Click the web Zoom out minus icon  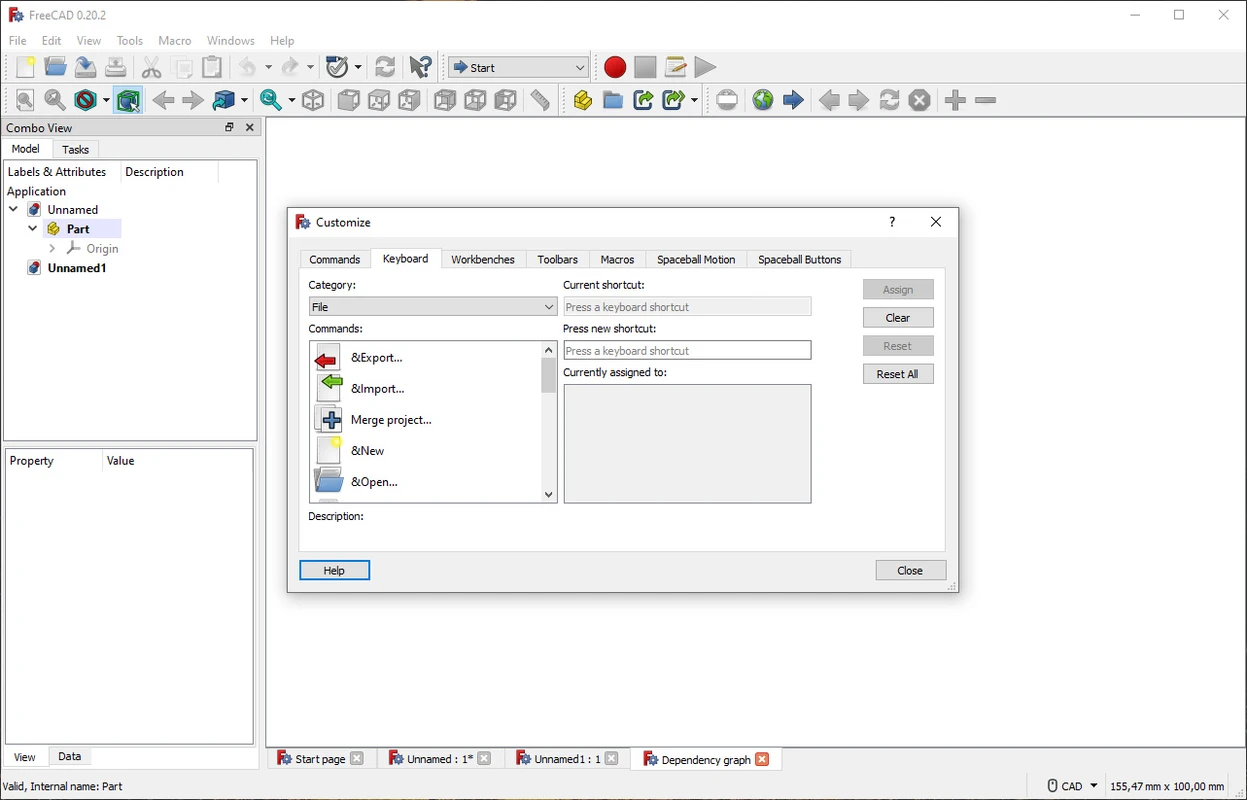(985, 100)
